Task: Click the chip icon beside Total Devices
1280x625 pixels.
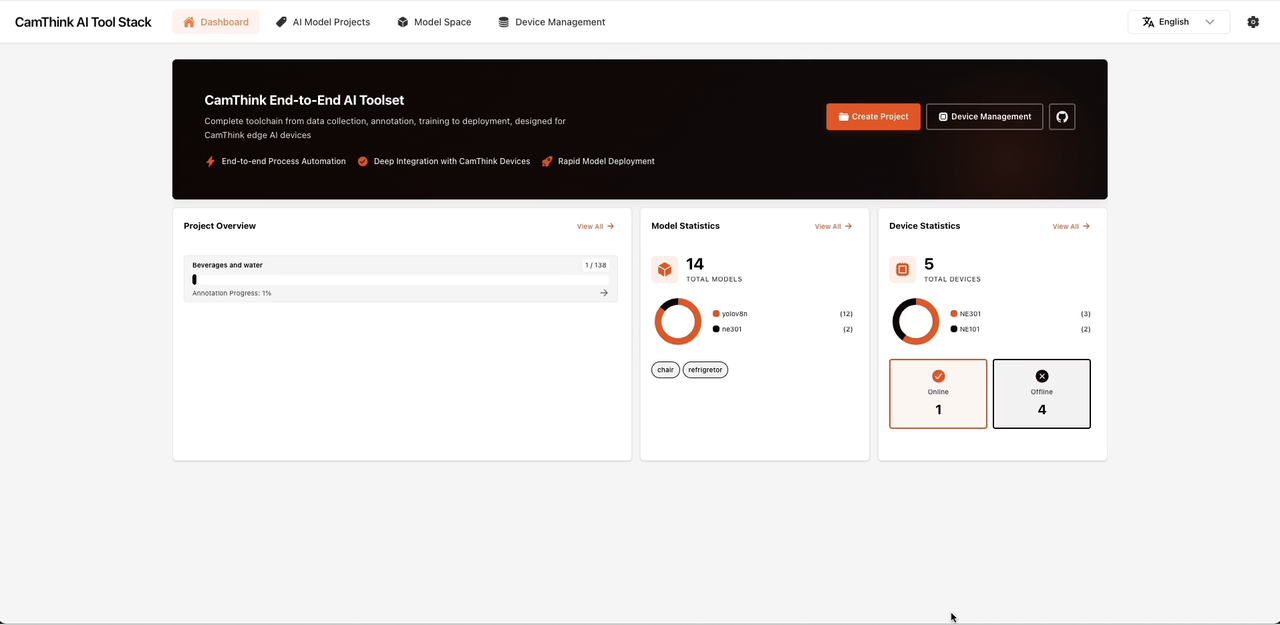Action: pos(902,269)
